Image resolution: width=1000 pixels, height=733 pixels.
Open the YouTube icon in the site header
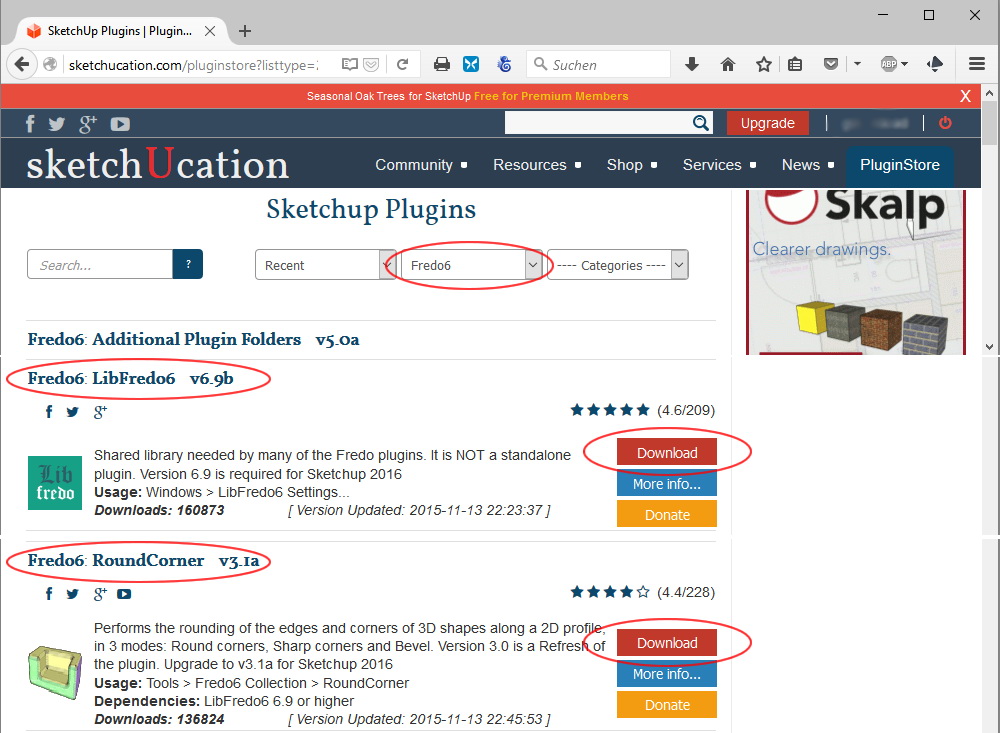click(x=120, y=124)
